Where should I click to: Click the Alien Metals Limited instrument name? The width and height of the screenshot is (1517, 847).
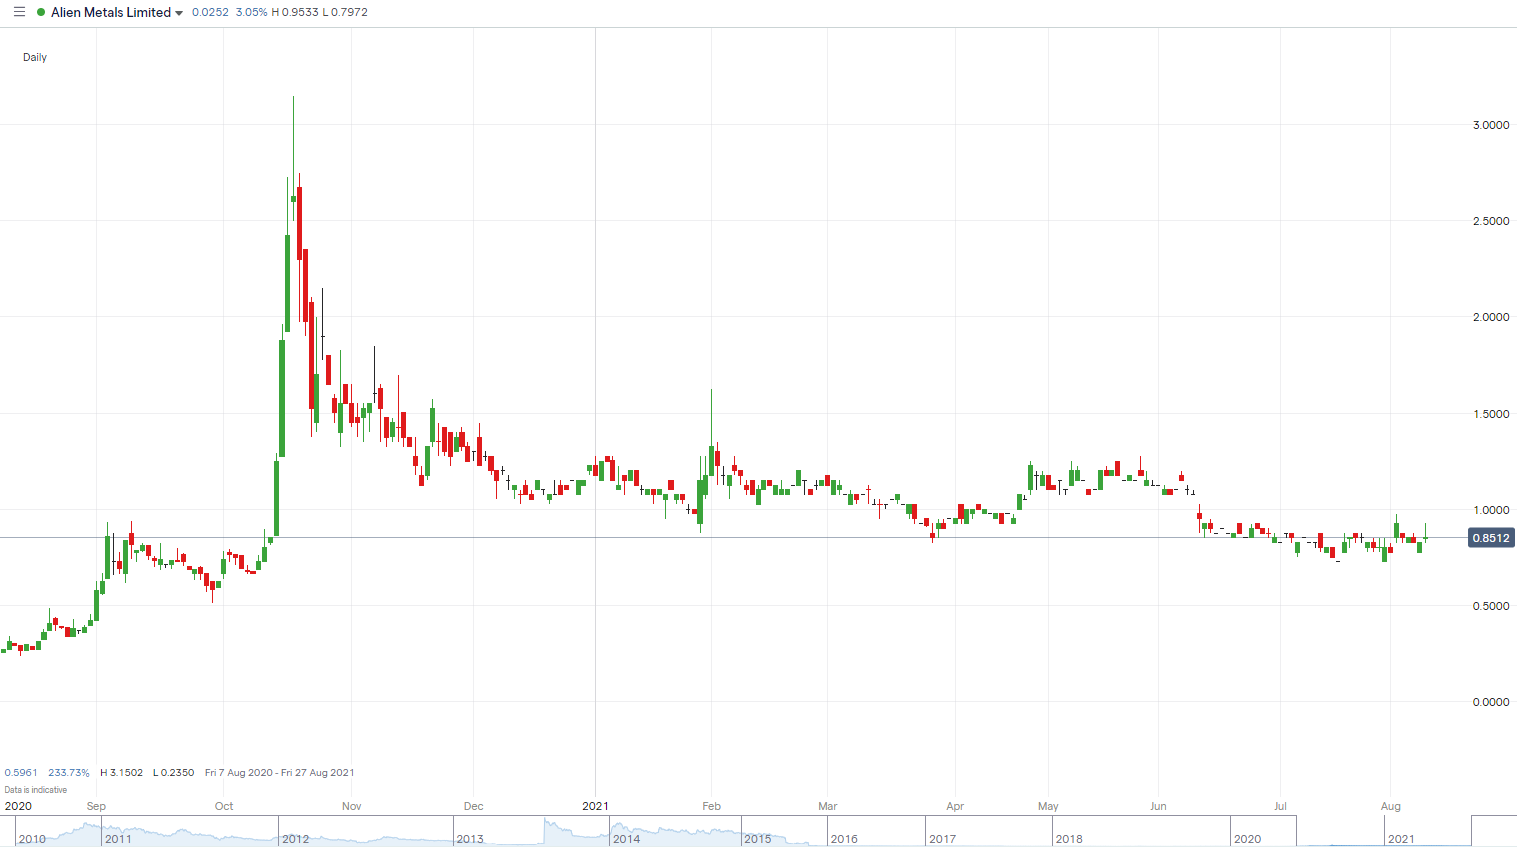click(110, 12)
